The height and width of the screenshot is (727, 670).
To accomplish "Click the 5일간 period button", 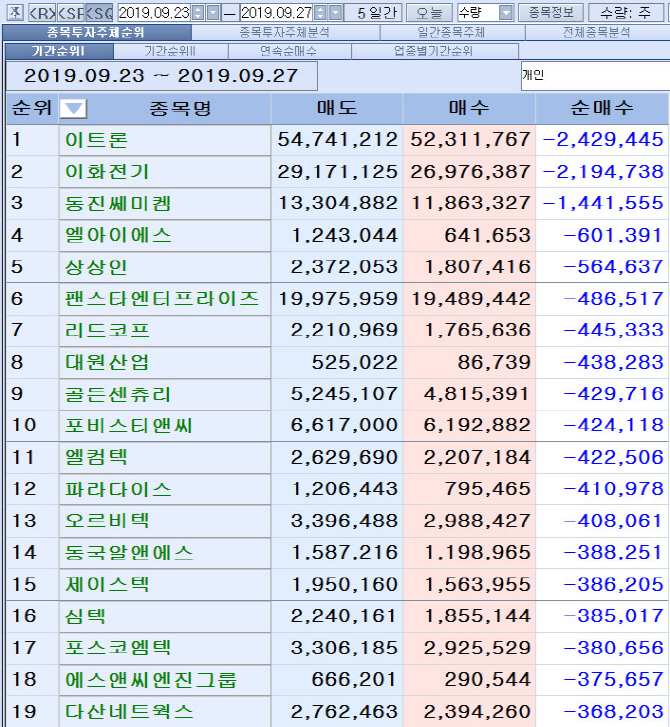I will (378, 12).
